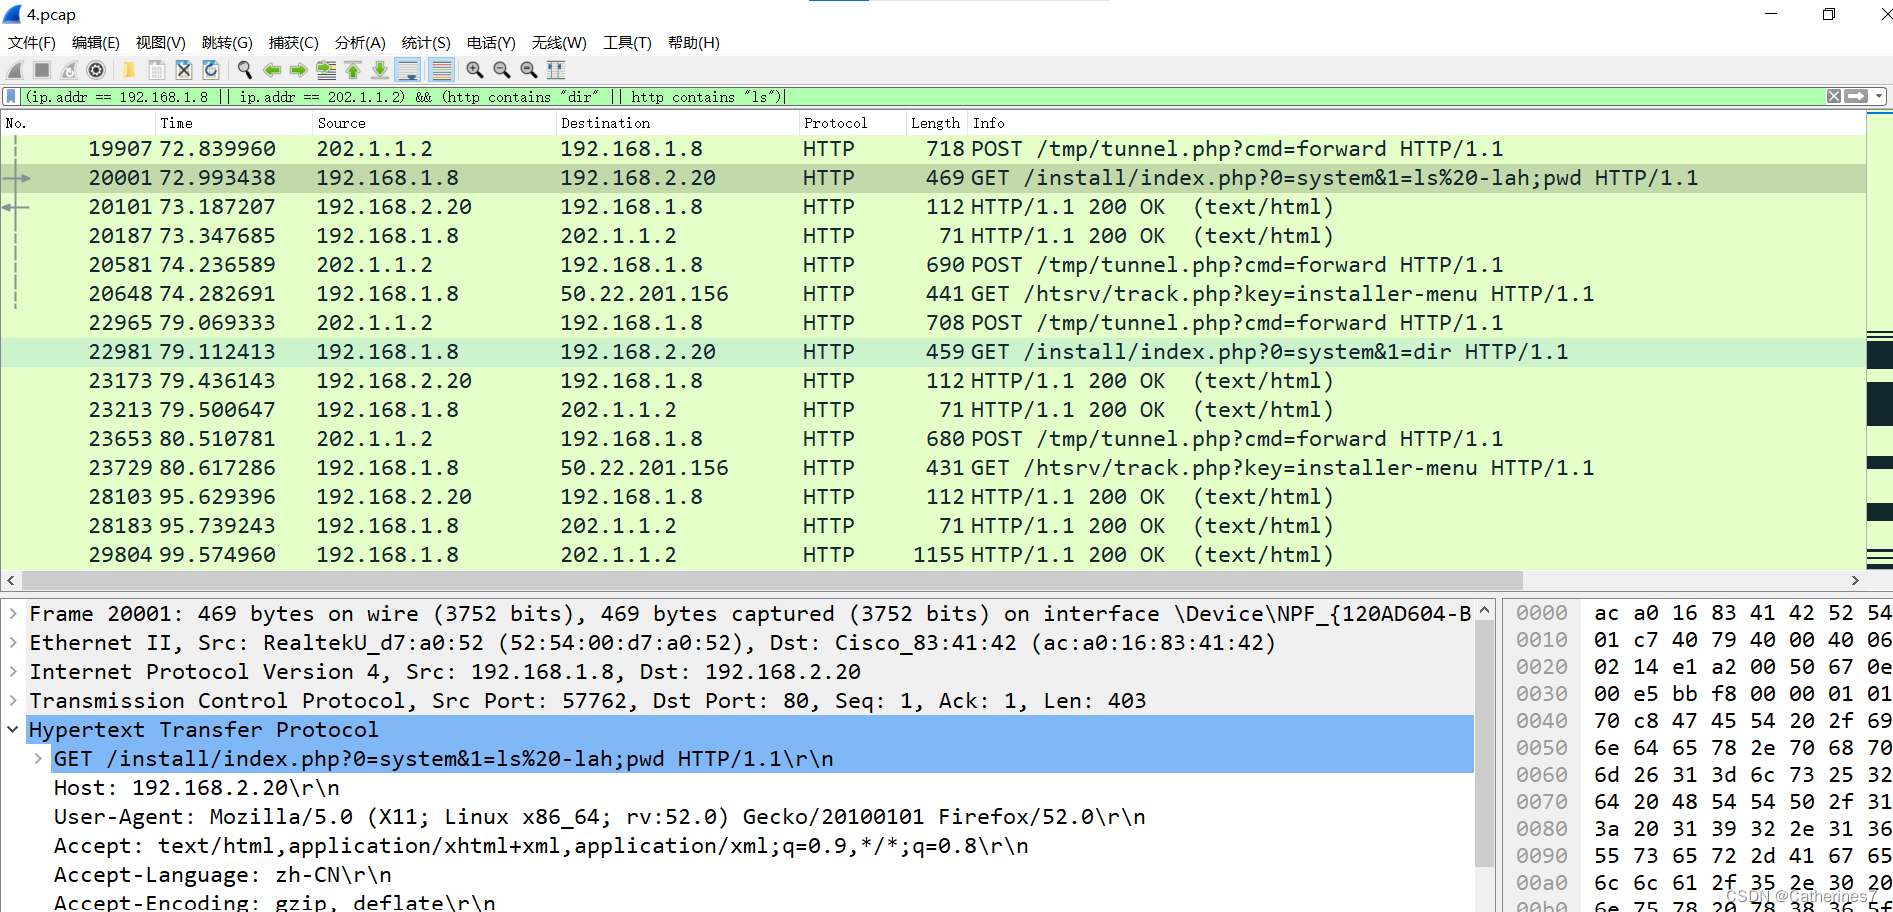Click the start capture shark fin icon
The width and height of the screenshot is (1893, 912).
(x=15, y=70)
